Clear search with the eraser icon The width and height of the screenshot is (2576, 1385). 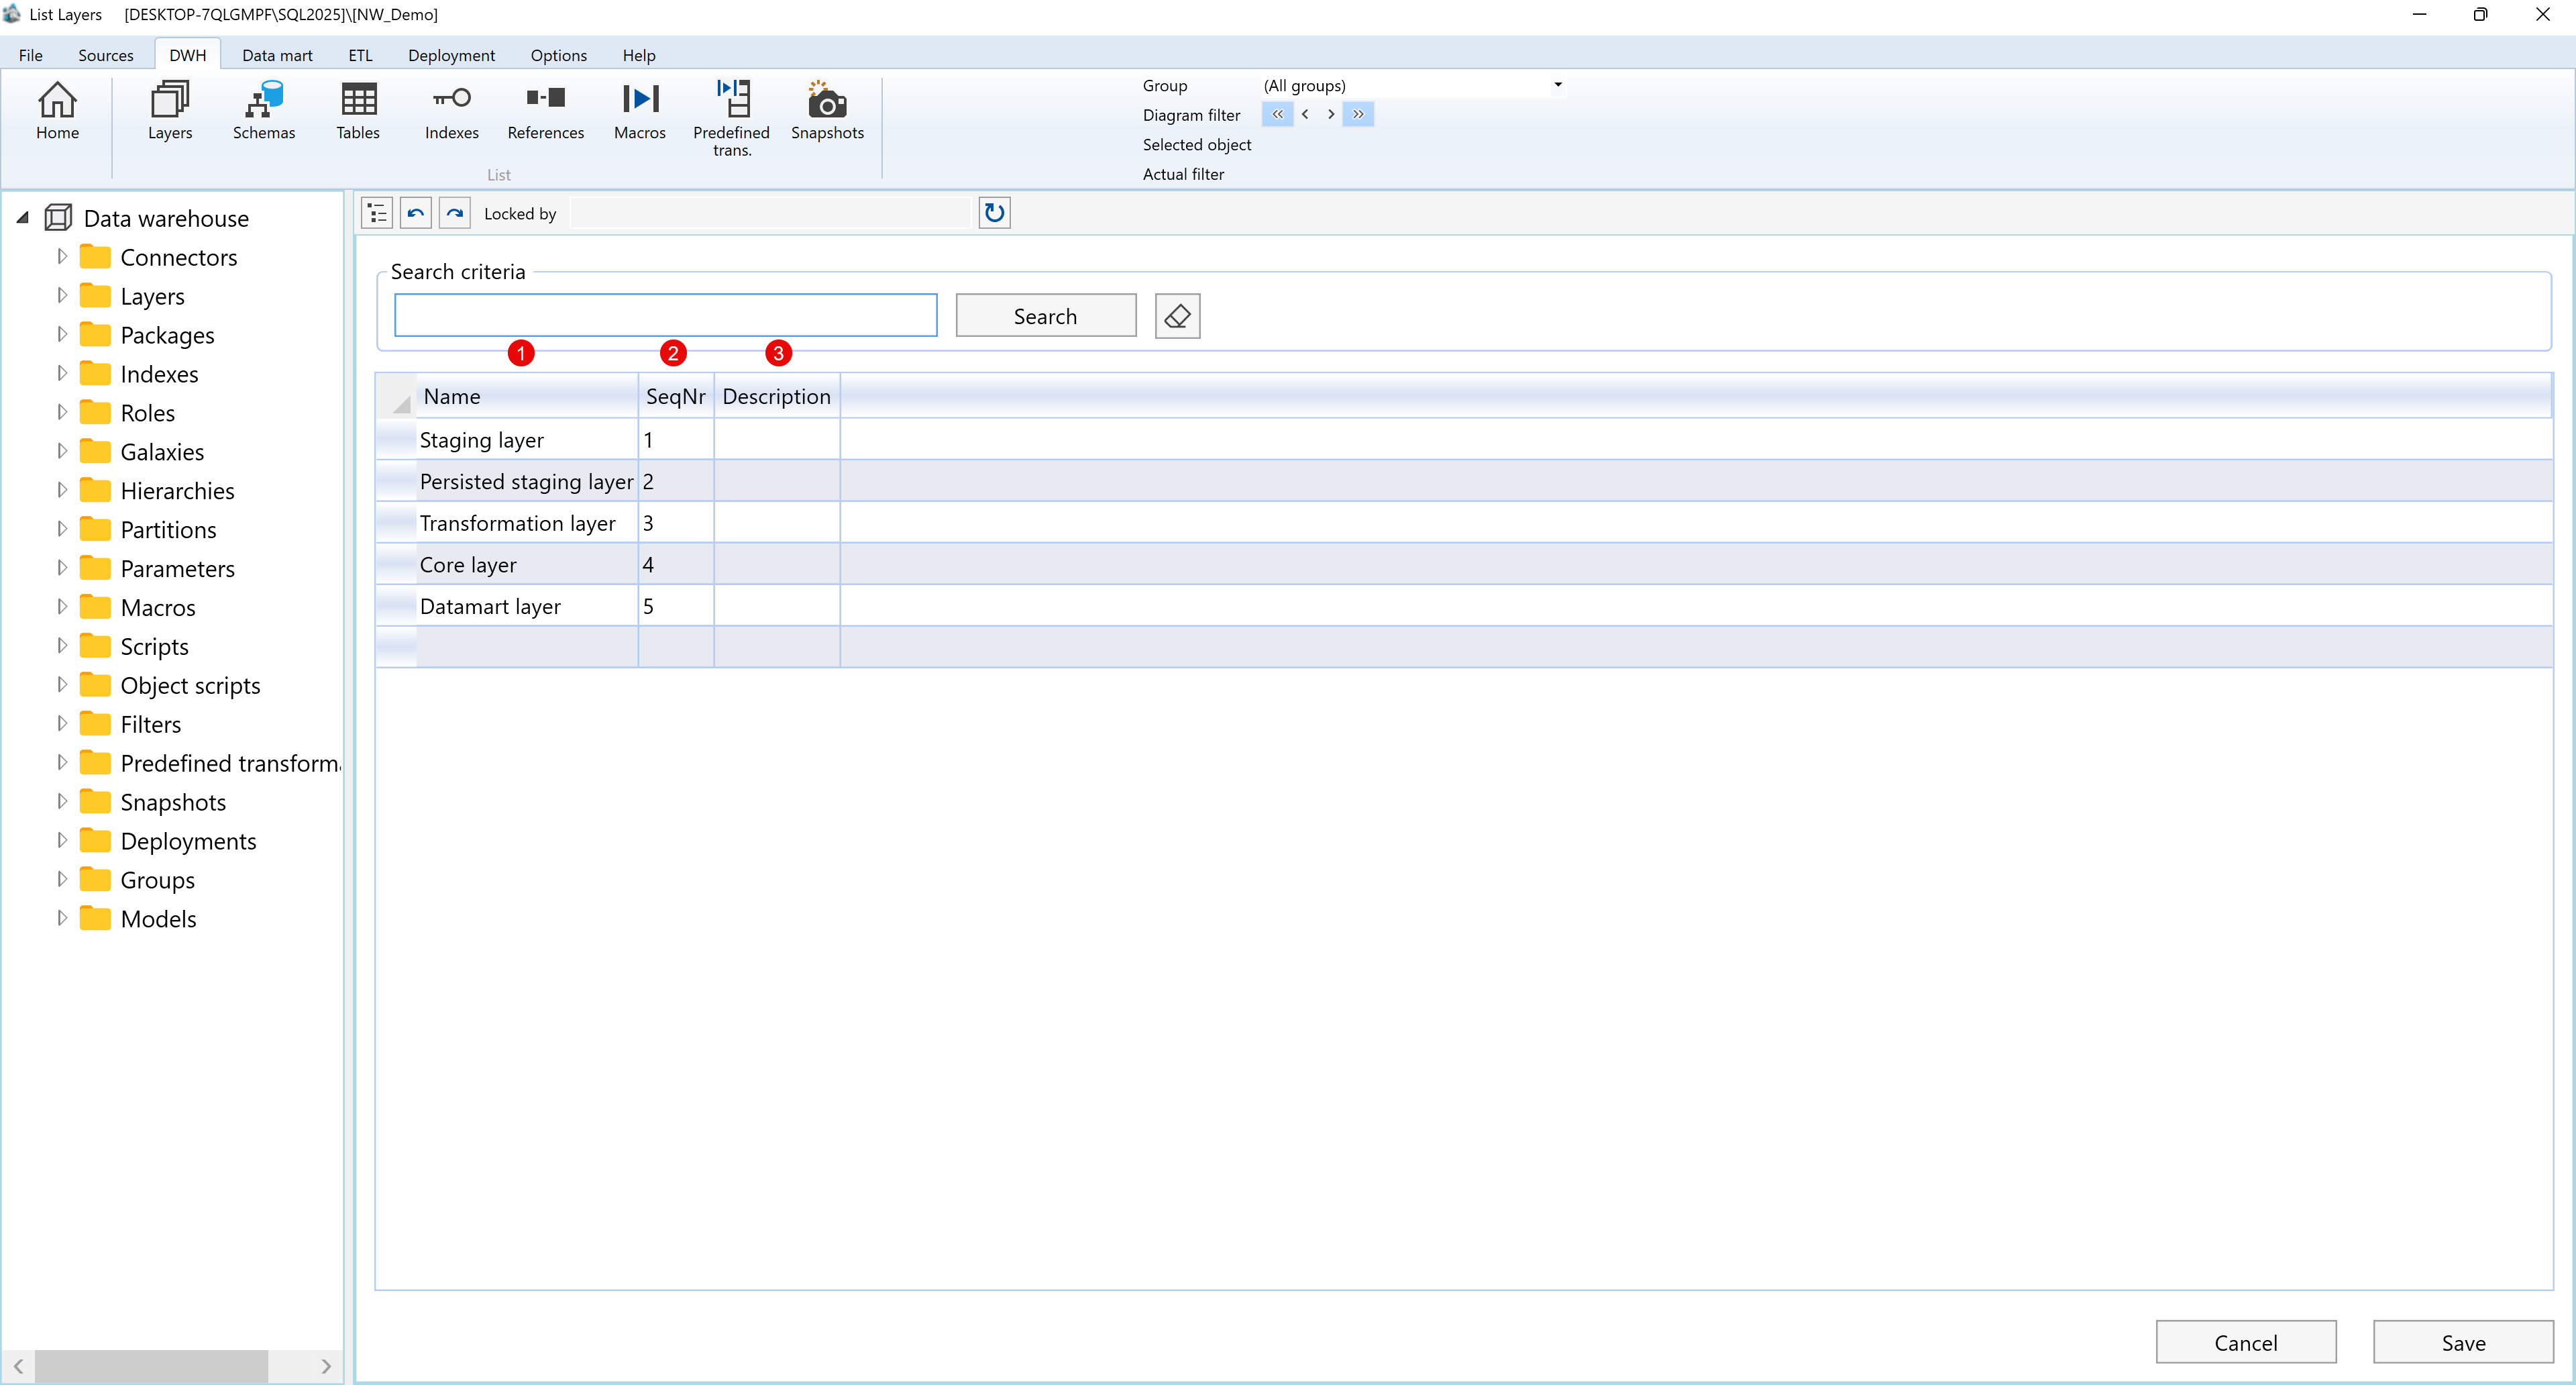(1176, 315)
